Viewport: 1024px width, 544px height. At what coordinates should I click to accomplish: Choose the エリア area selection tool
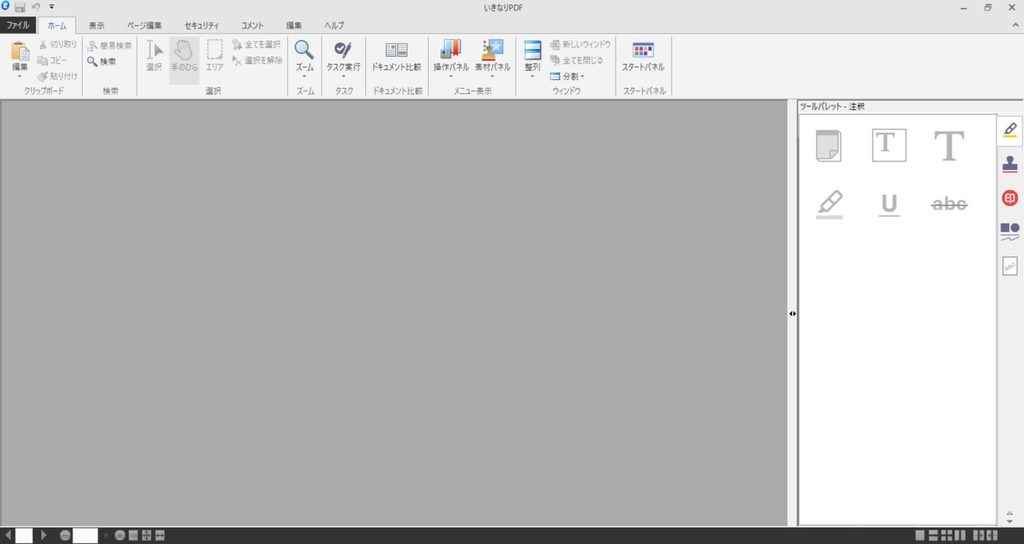(215, 56)
